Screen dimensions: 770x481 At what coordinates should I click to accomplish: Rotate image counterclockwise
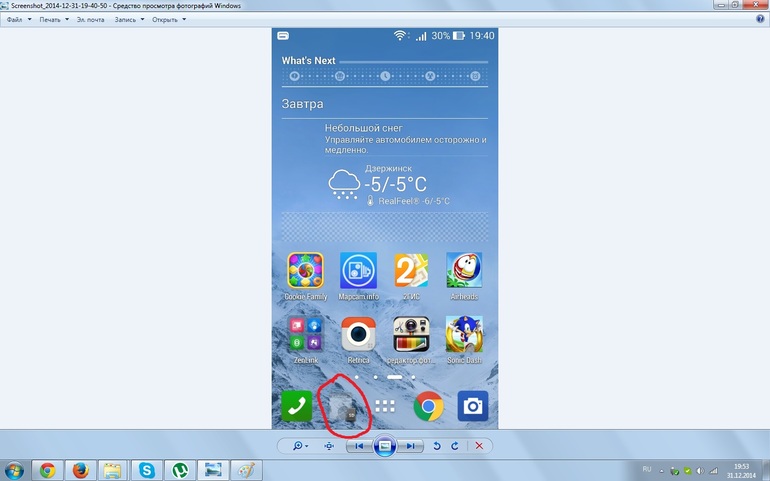click(x=437, y=445)
